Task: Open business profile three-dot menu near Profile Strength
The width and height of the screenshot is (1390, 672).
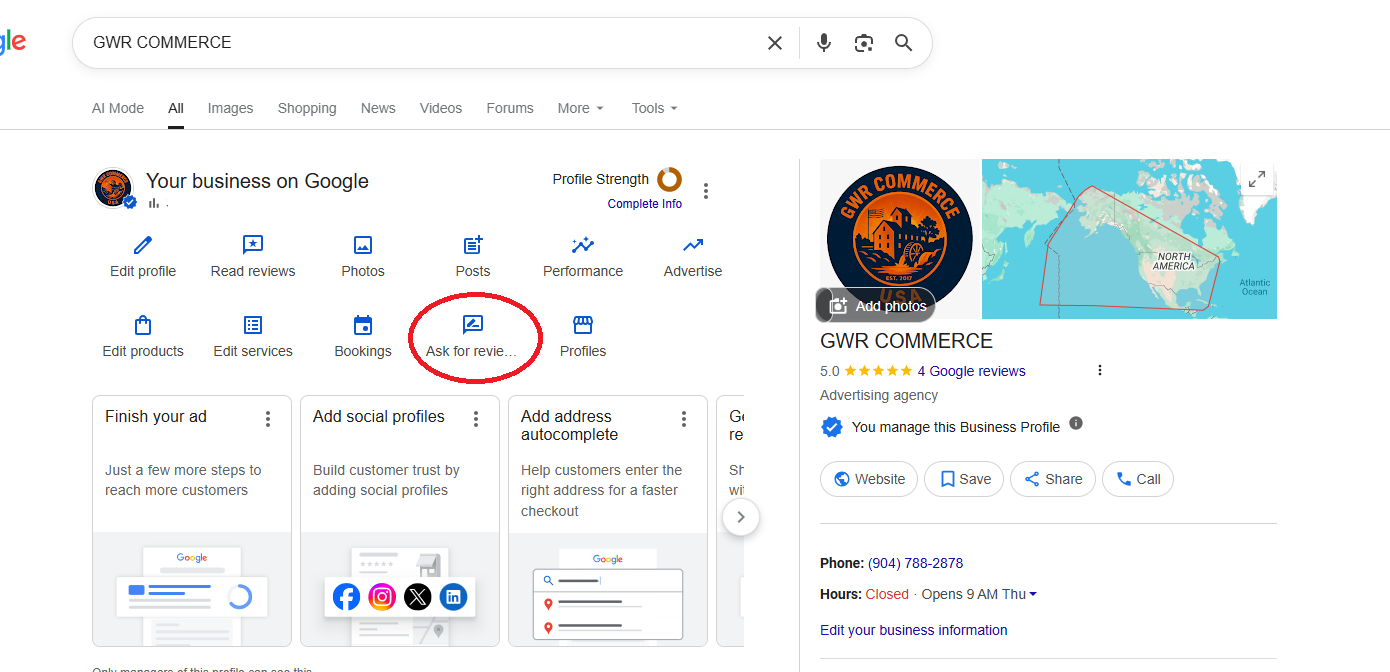Action: (x=706, y=191)
